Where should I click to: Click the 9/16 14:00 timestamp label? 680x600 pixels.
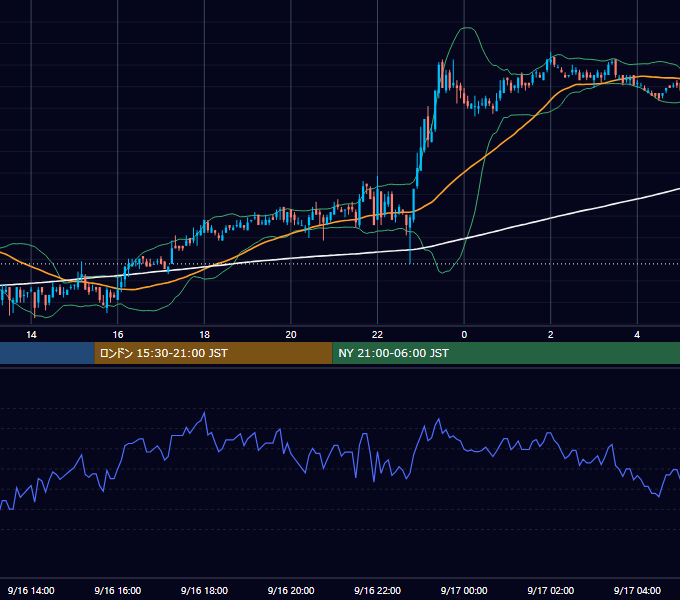coord(31,590)
